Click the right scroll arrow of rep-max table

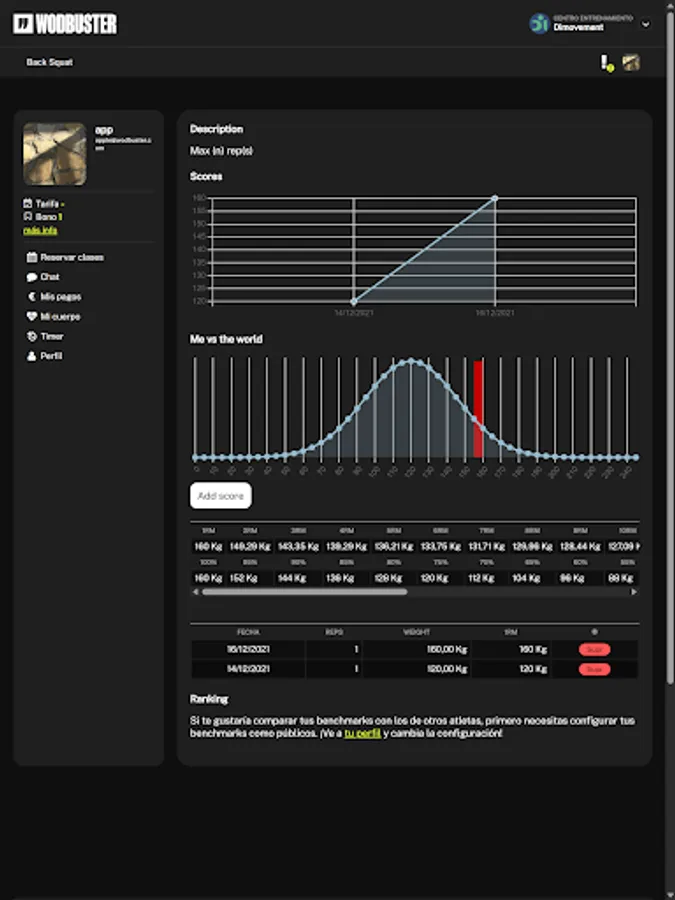click(634, 592)
